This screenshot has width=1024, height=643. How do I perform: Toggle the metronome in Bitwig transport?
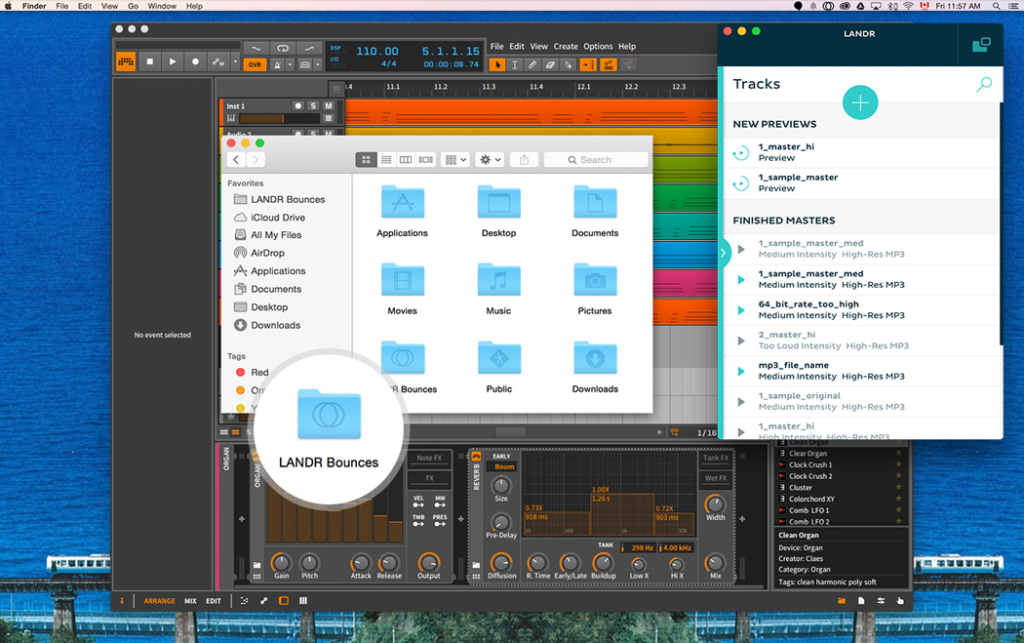point(278,65)
